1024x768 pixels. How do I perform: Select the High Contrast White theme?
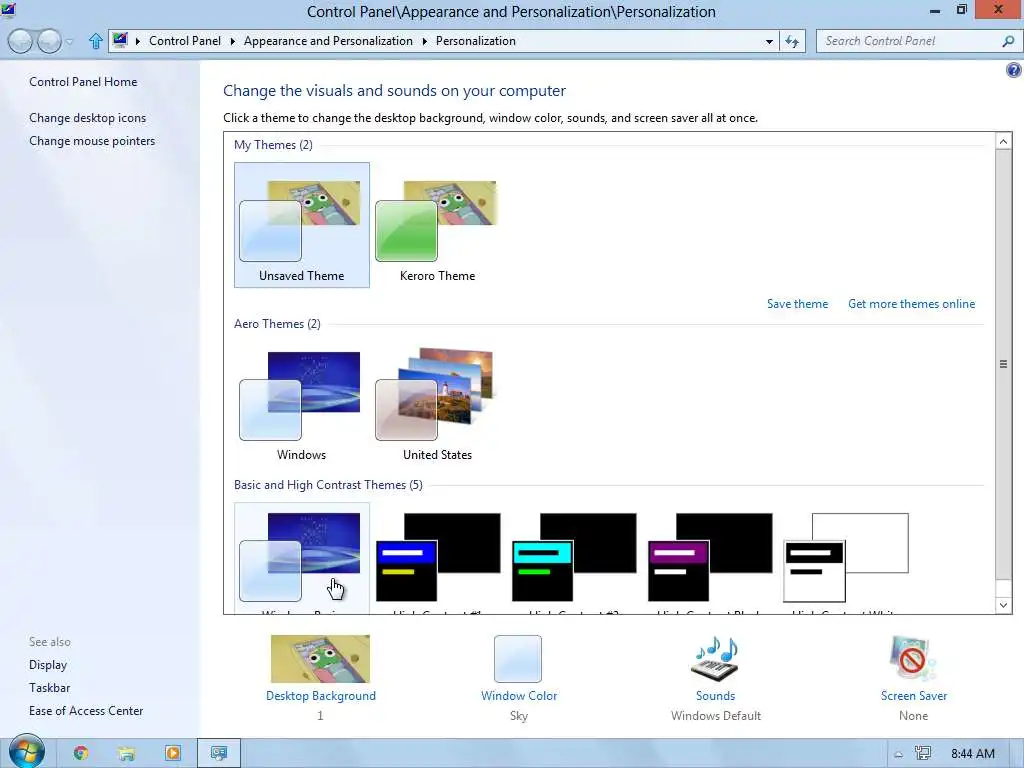(x=846, y=558)
